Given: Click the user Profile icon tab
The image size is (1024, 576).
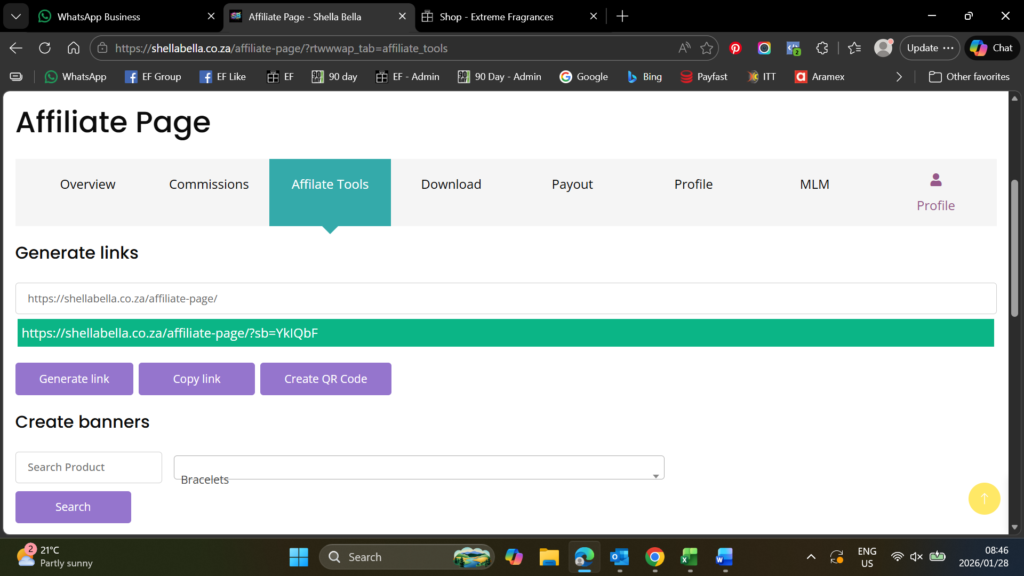Looking at the screenshot, I should tap(935, 192).
